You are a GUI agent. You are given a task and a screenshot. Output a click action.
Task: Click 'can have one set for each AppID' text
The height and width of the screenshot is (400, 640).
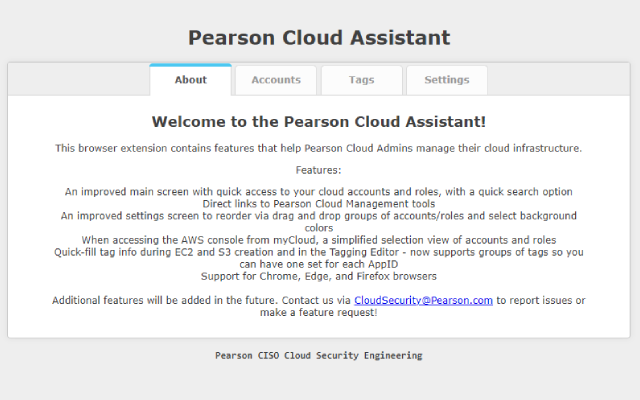pyautogui.click(x=319, y=264)
